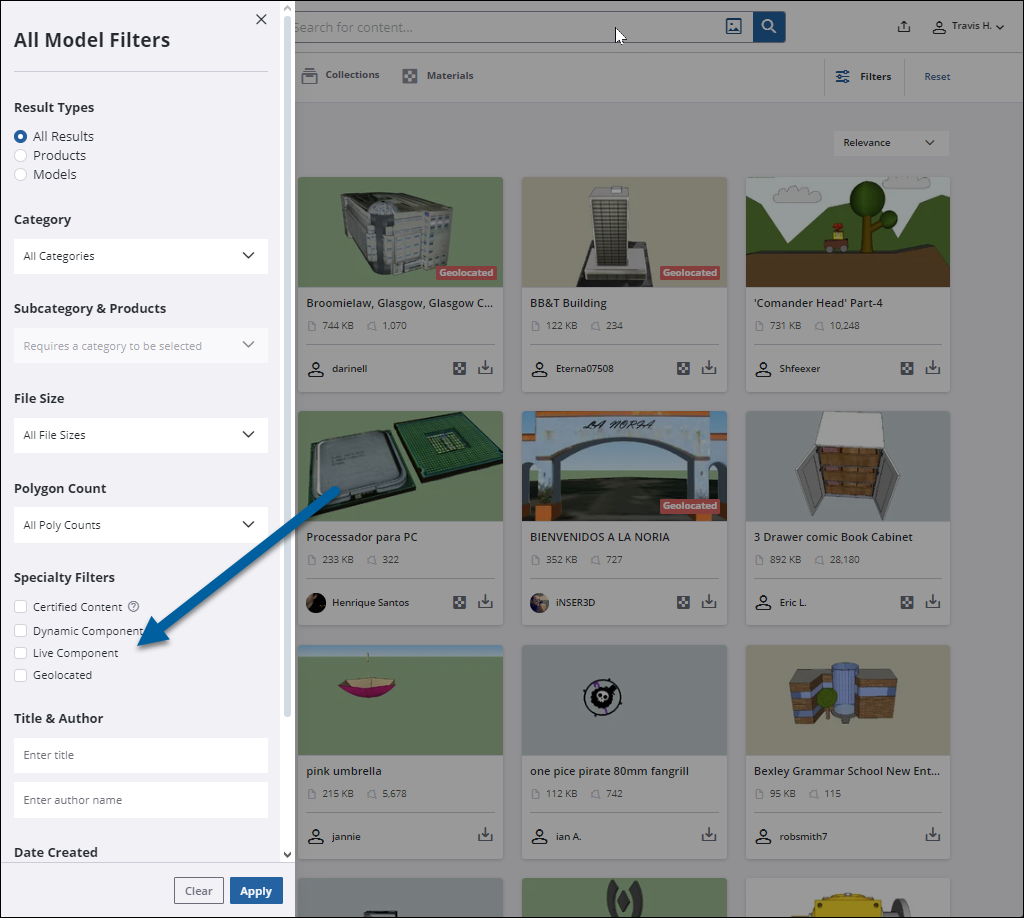Select the Products result type radio button
The image size is (1024, 918).
click(x=20, y=155)
